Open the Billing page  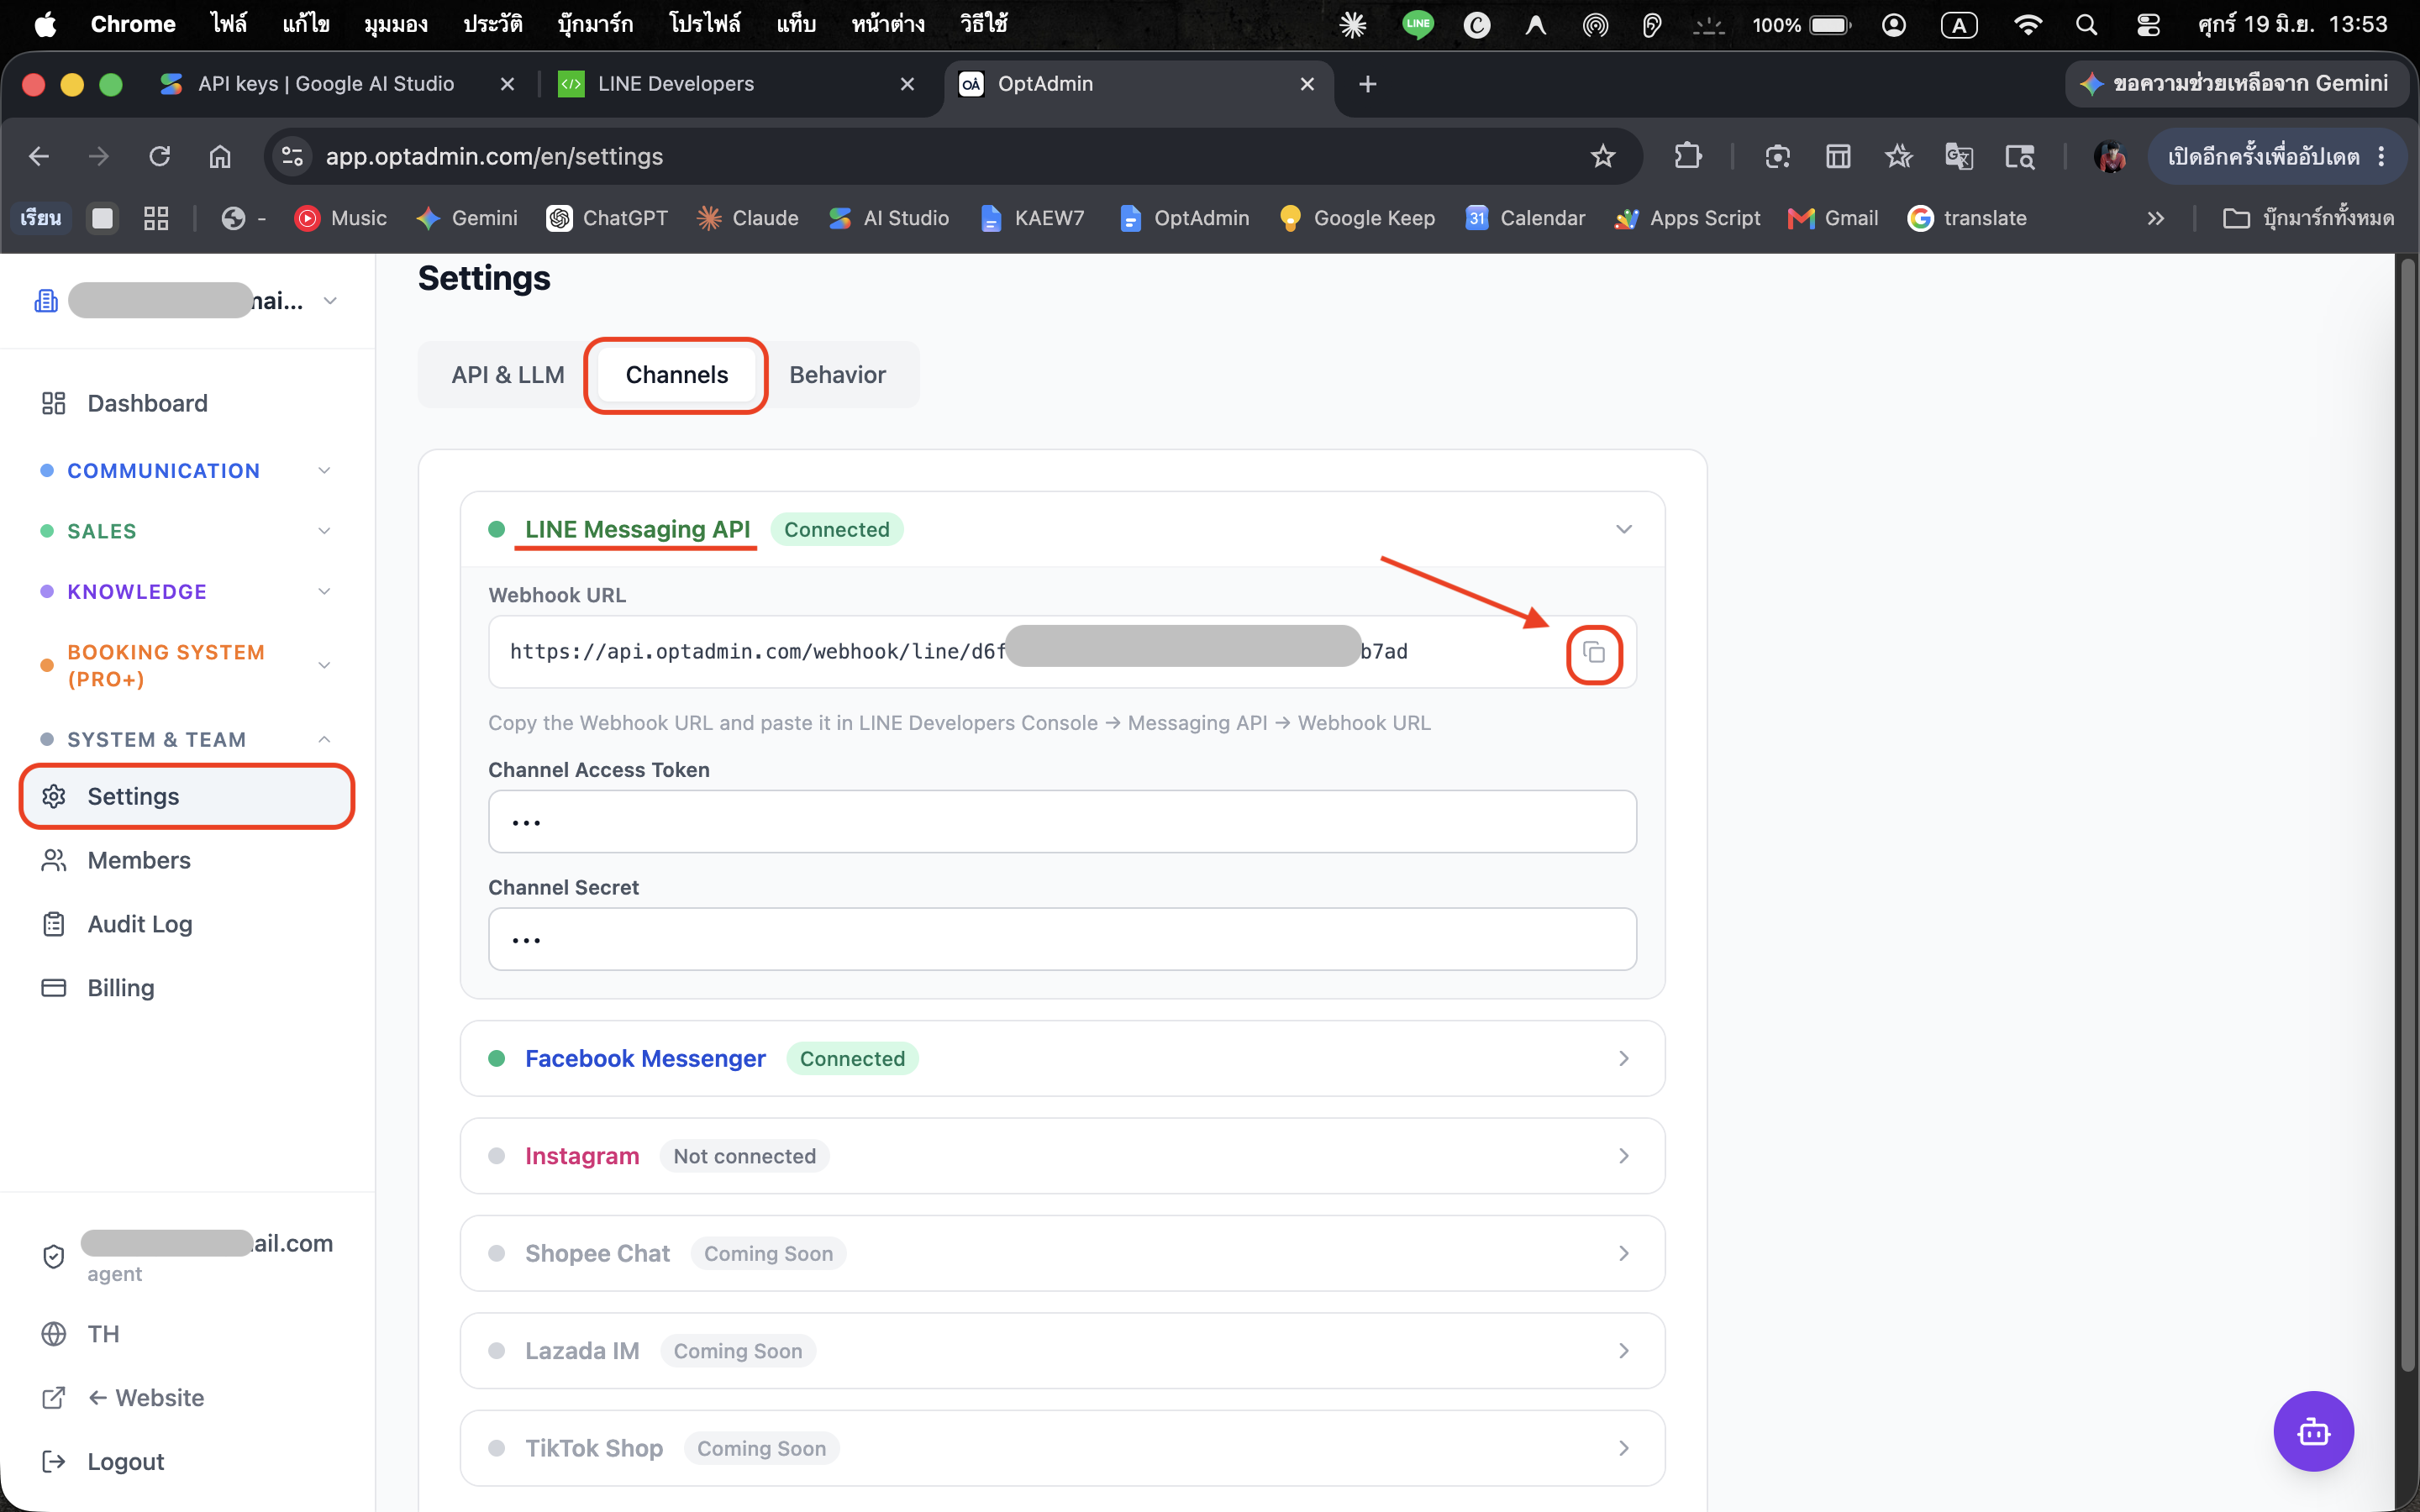pyautogui.click(x=187, y=988)
